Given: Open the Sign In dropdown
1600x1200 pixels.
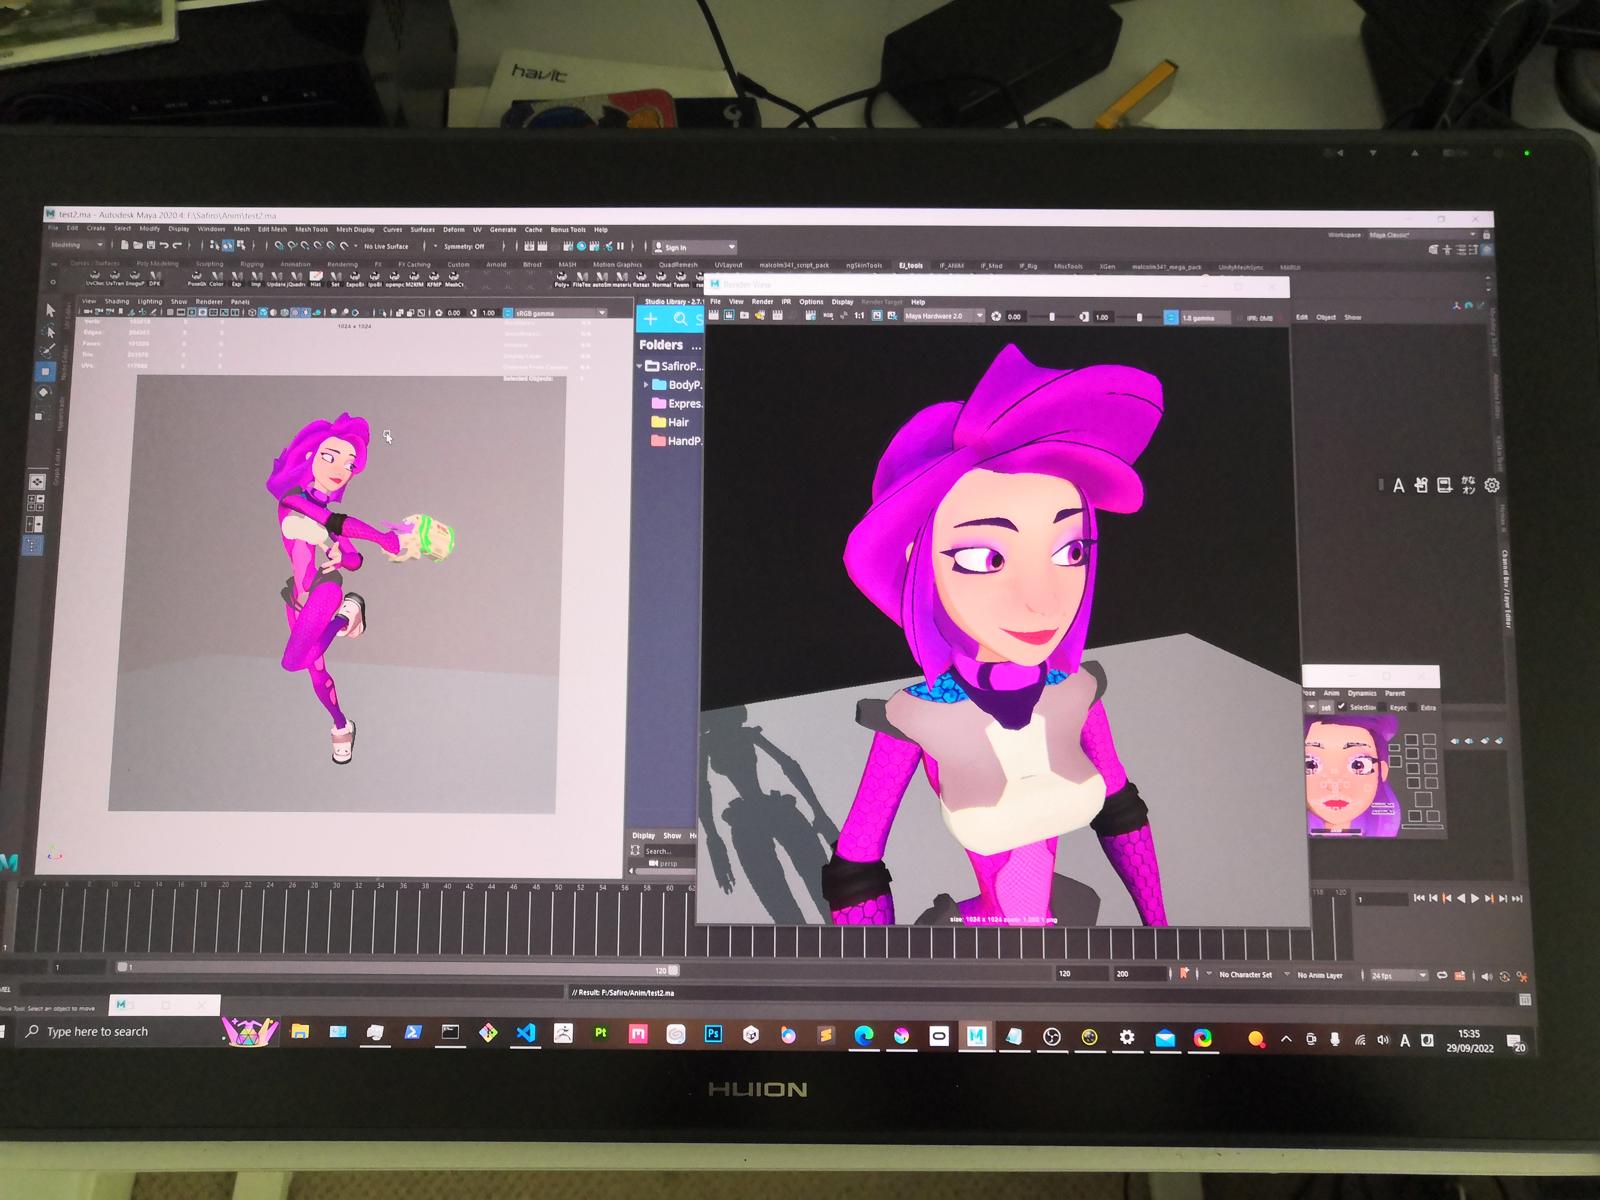Looking at the screenshot, I should pyautogui.click(x=695, y=247).
